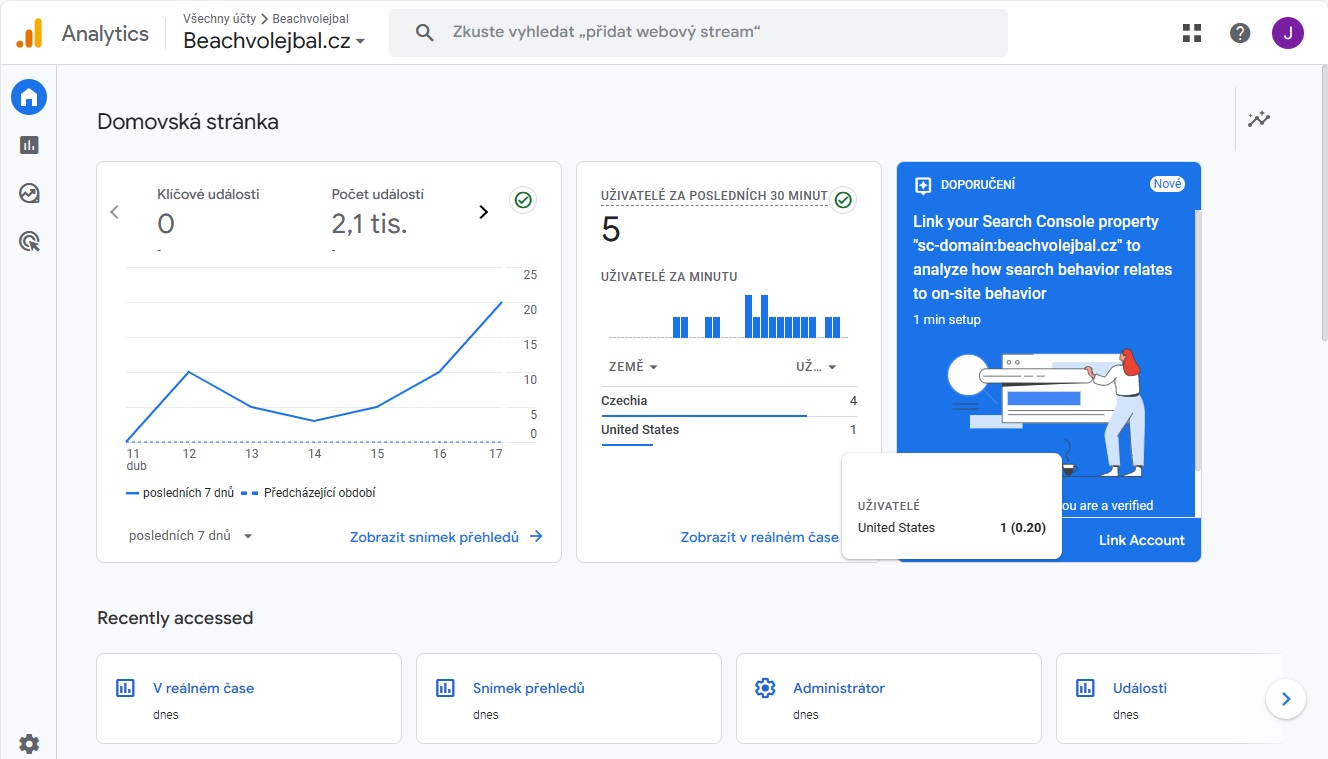Click the Předcházející období legend entry
1328x759 pixels.
[x=308, y=493]
